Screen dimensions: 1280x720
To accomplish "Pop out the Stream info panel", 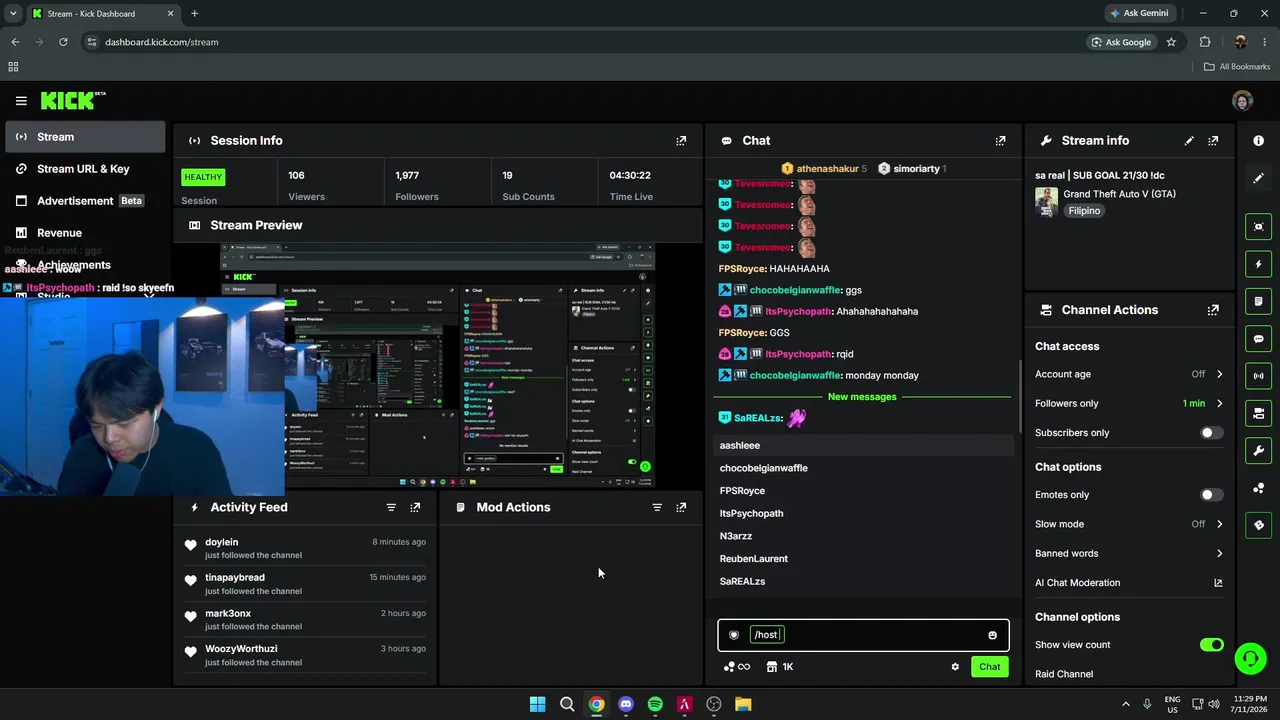I will [1213, 141].
